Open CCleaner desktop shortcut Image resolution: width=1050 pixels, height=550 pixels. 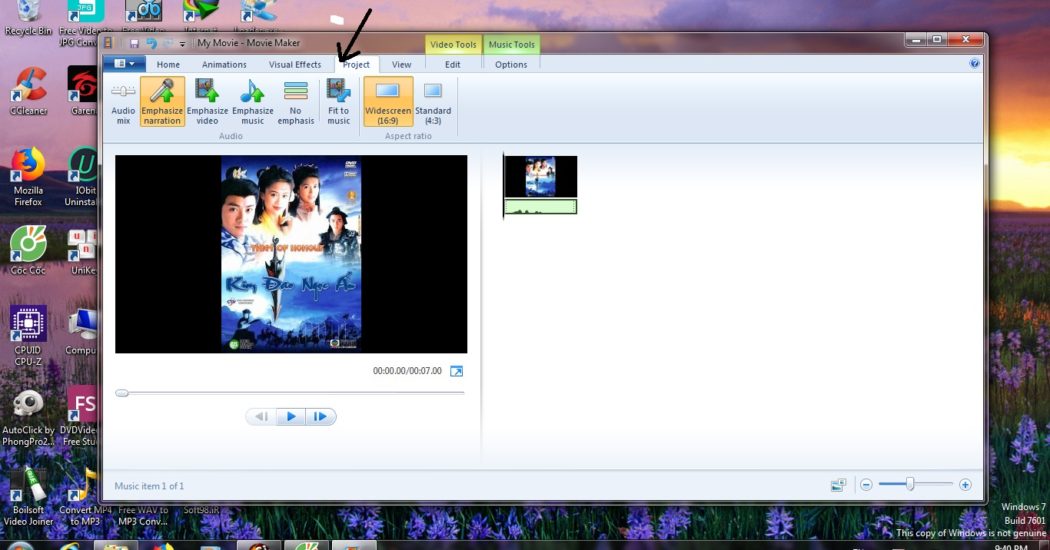click(28, 91)
